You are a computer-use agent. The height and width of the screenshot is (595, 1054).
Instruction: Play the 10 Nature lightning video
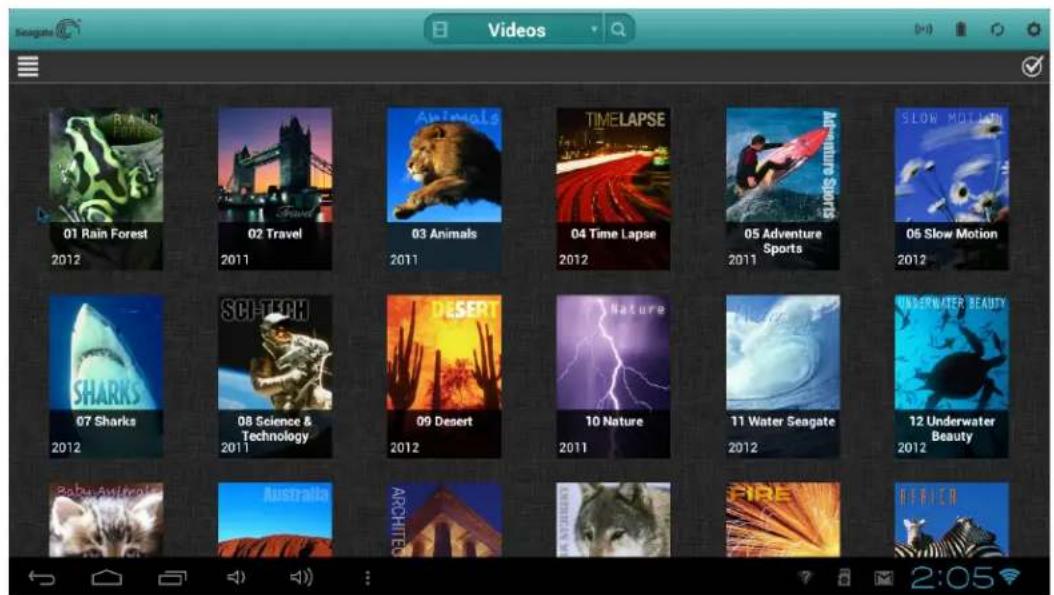pyautogui.click(x=613, y=376)
